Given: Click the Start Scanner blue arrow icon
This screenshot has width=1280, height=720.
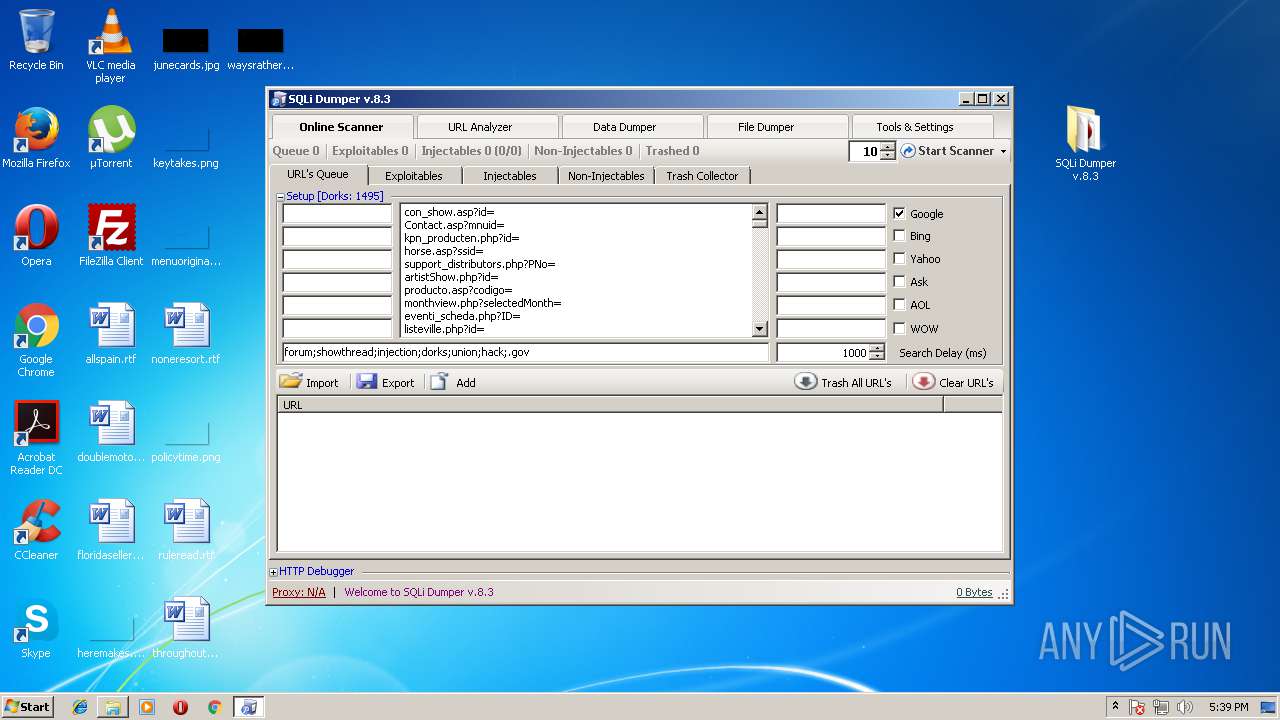Looking at the screenshot, I should 908,151.
